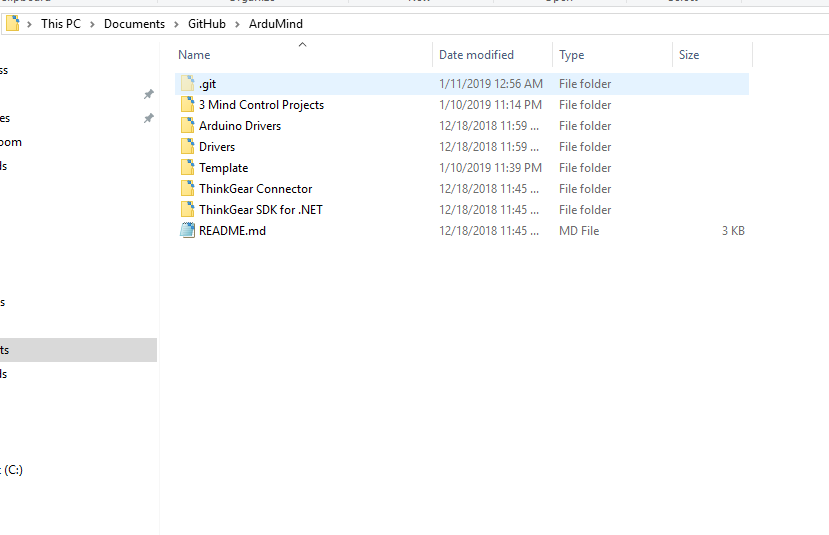The width and height of the screenshot is (829, 535).
Task: Click the ArduMind breadcrumb segment
Action: [276, 24]
